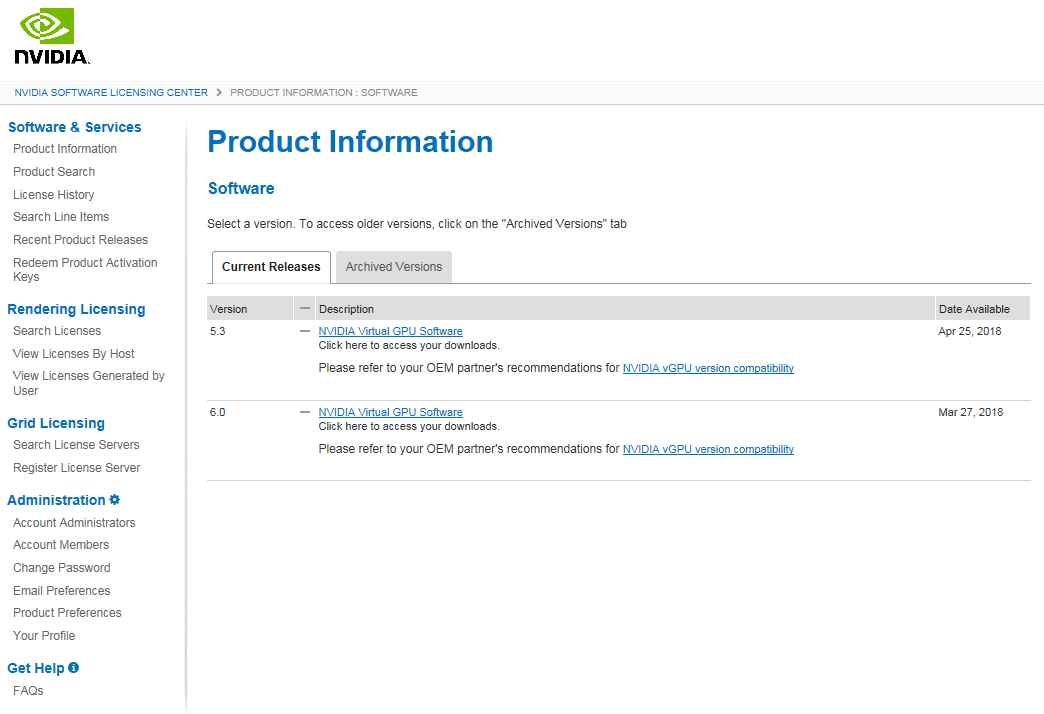Screen dimensions: 1044x714
Task: Open Search License Servers
Action: tap(76, 445)
